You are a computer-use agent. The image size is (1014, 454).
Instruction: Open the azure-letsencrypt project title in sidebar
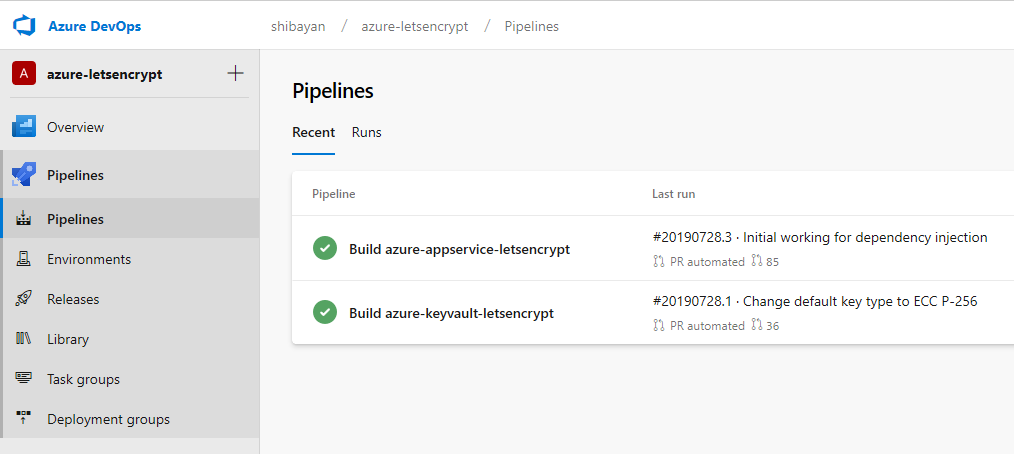point(105,74)
